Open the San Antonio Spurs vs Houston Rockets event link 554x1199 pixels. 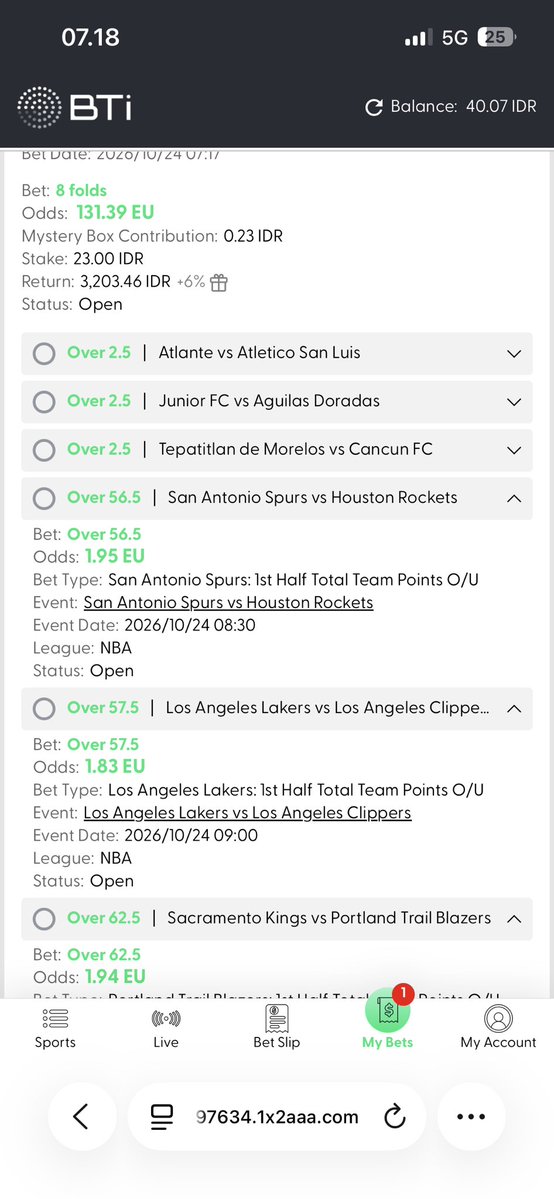228,603
